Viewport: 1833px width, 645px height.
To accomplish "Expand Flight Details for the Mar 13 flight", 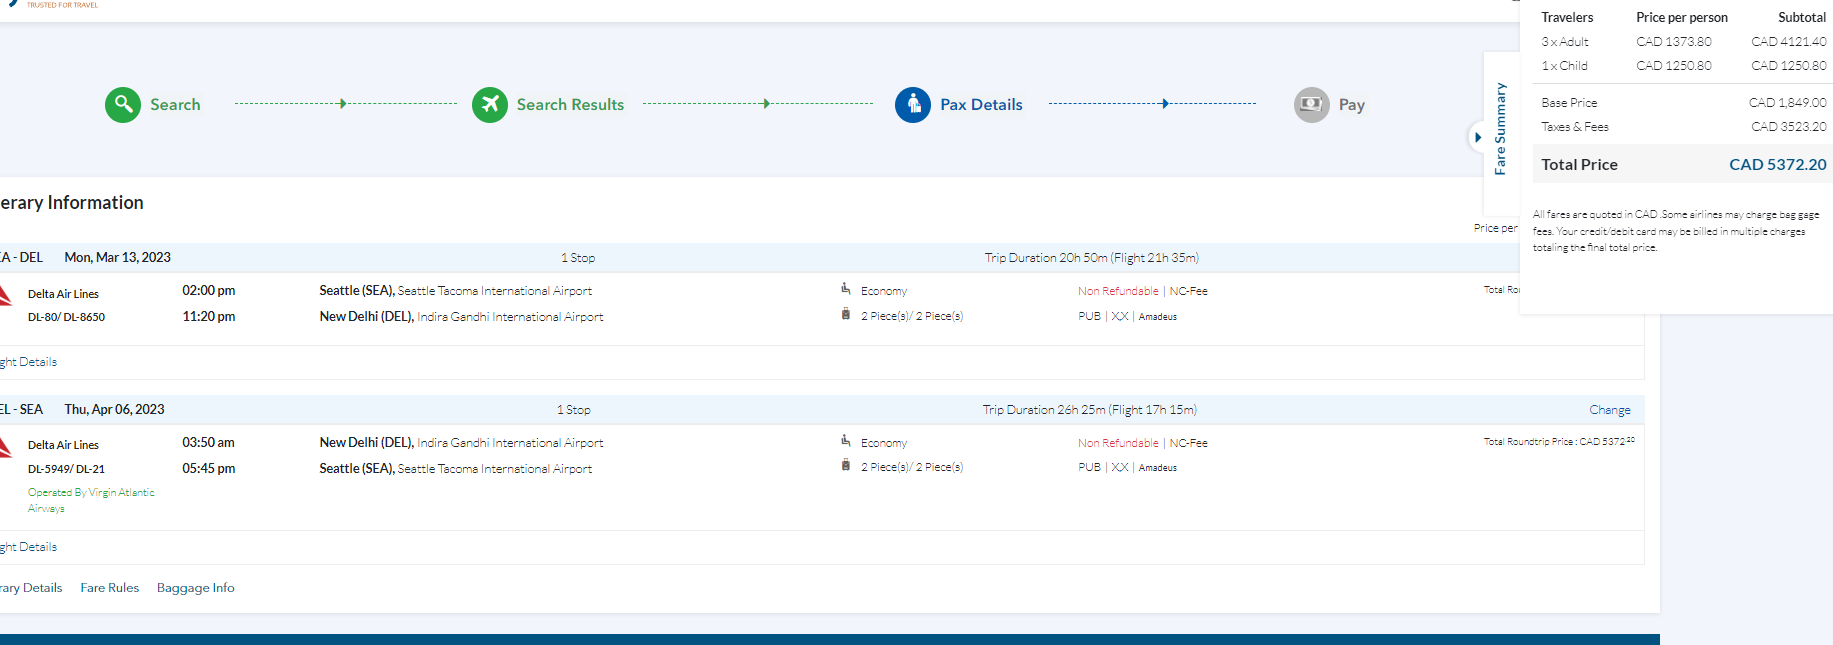I will point(30,362).
